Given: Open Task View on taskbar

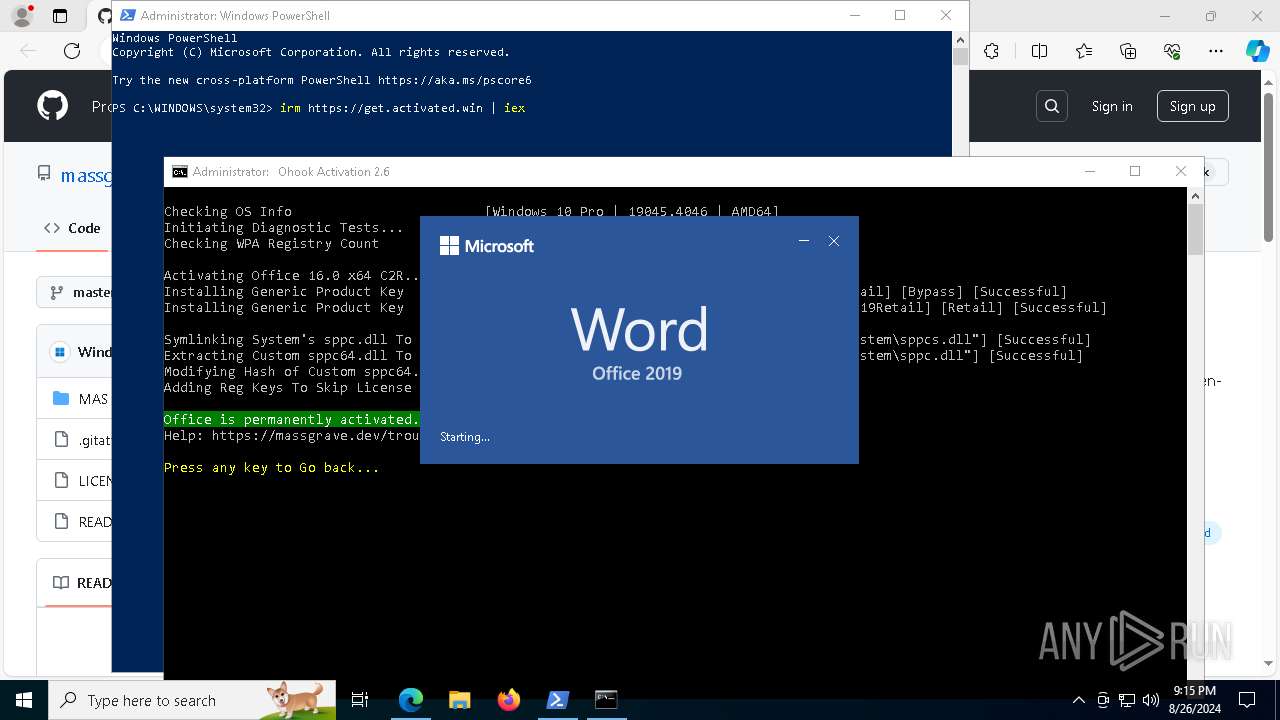Looking at the screenshot, I should [360, 700].
